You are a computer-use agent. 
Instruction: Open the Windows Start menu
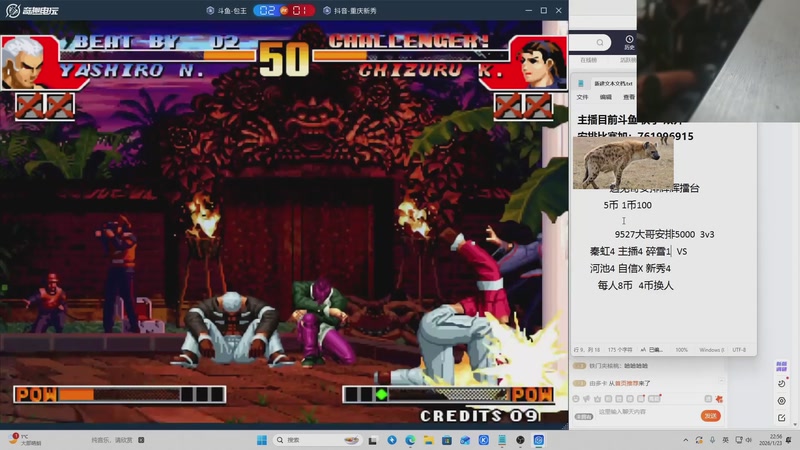coord(262,440)
